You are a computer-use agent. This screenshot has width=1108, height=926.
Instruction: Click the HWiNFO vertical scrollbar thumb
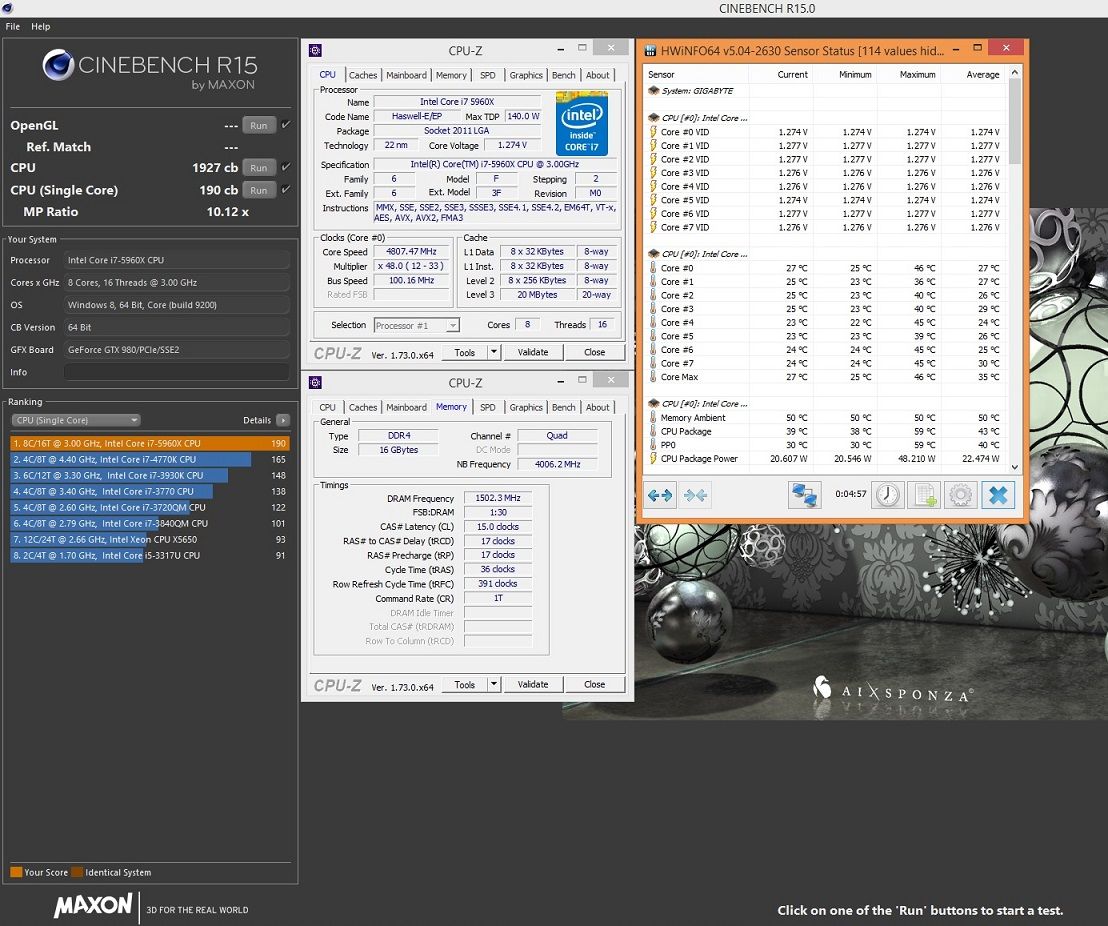pos(1015,122)
